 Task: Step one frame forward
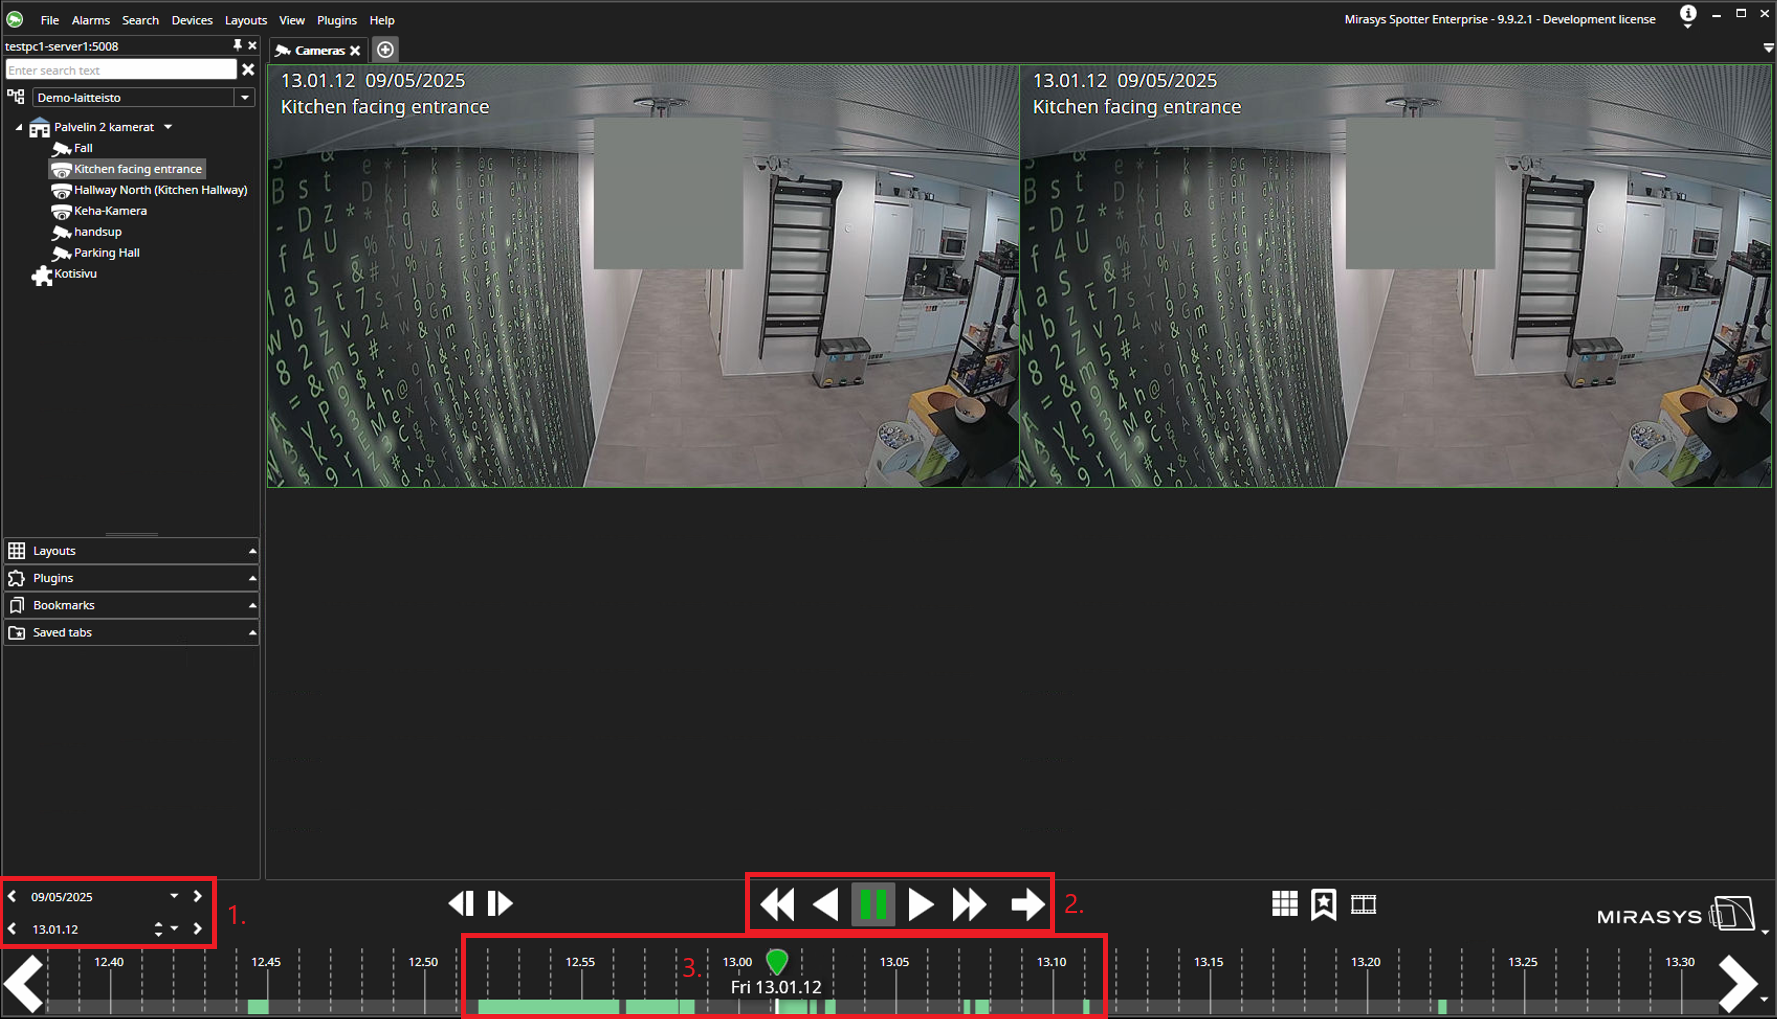tap(500, 903)
